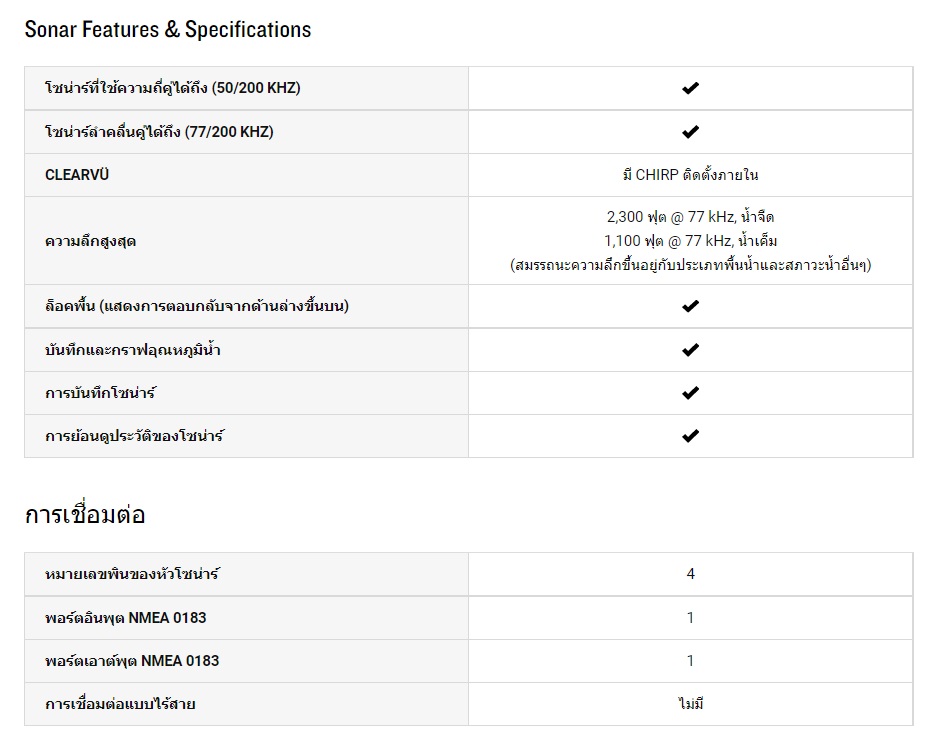
Task: Click the checkmark in the ล็อคพื้น row
Action: 690,306
